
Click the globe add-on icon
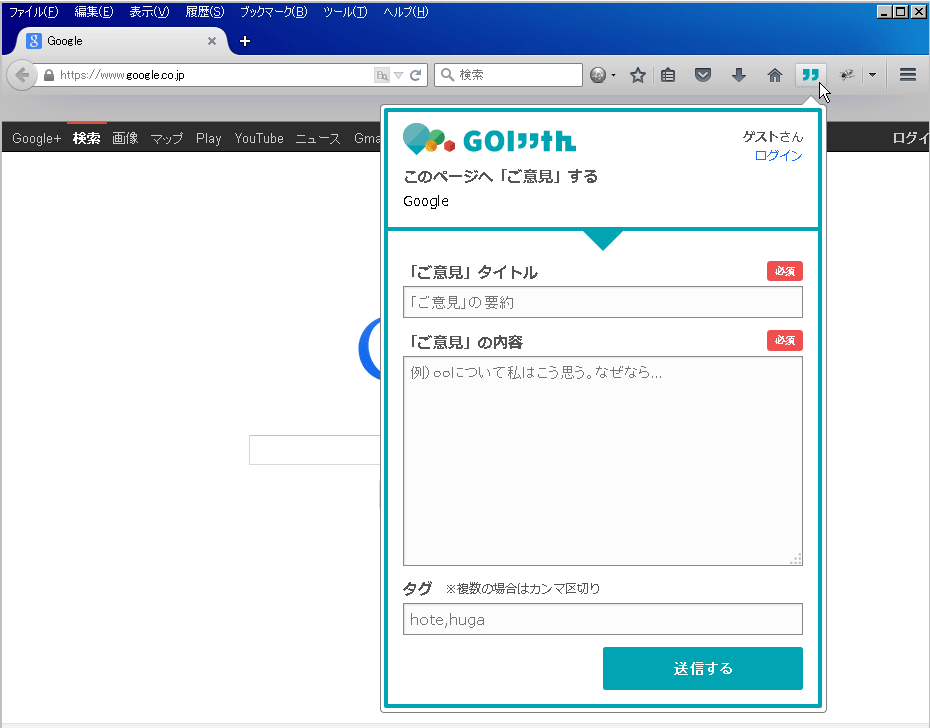point(598,75)
